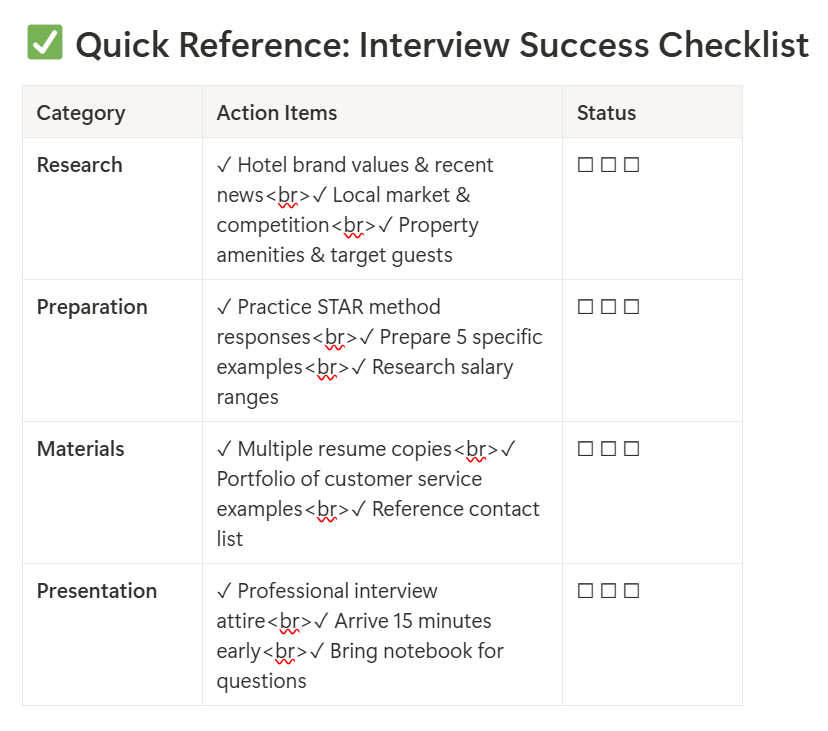Tick the last checkbox in Materials row
This screenshot has height=731, width=828.
[x=632, y=449]
